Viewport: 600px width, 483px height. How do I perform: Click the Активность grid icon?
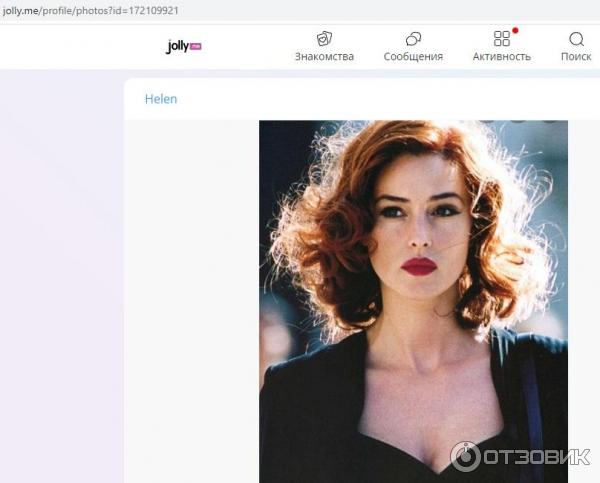[x=501, y=39]
